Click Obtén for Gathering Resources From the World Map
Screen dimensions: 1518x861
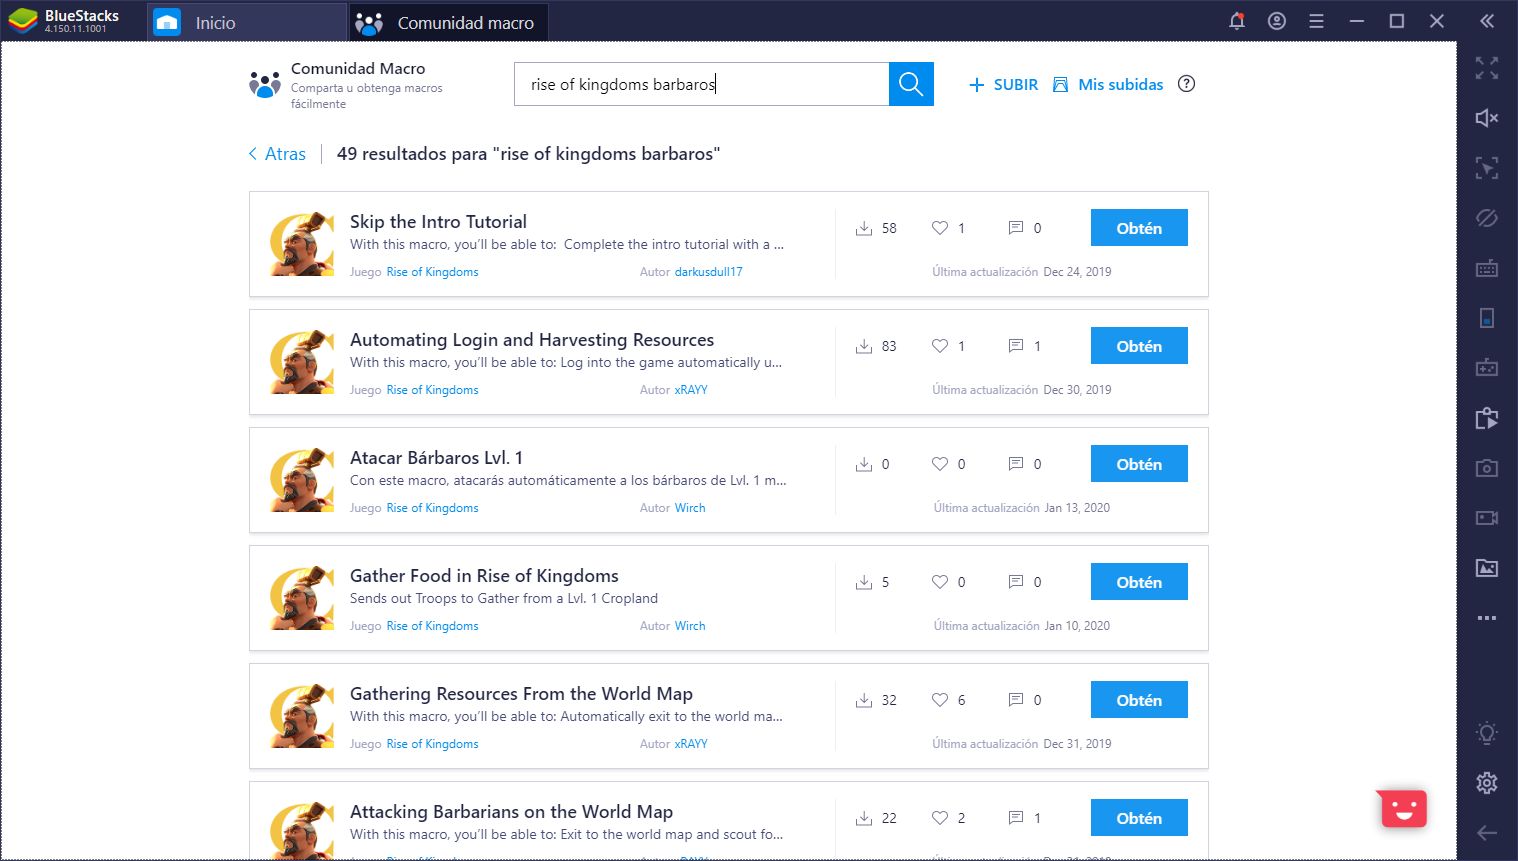1139,700
